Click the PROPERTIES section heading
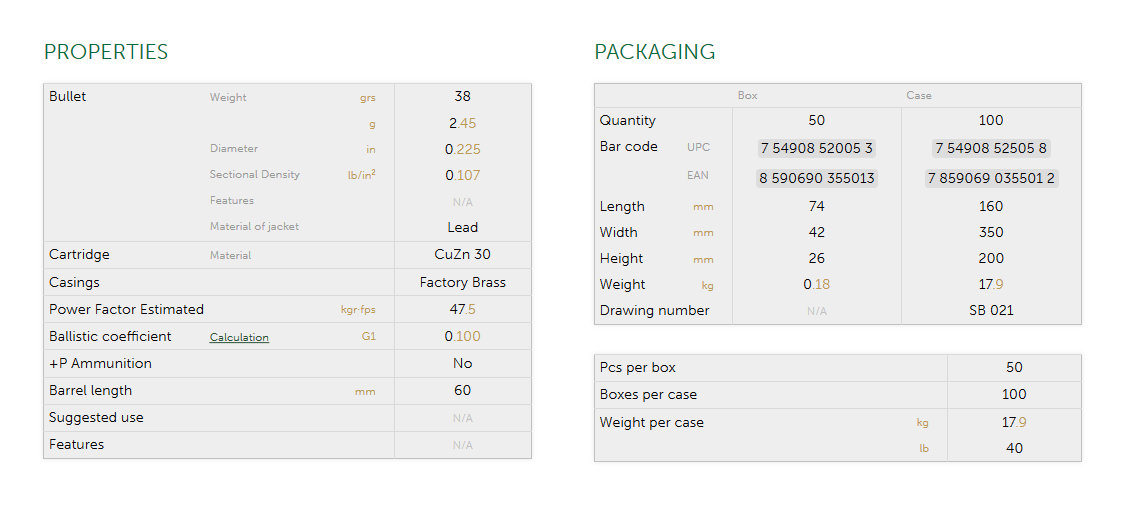The image size is (1137, 508). [x=106, y=53]
